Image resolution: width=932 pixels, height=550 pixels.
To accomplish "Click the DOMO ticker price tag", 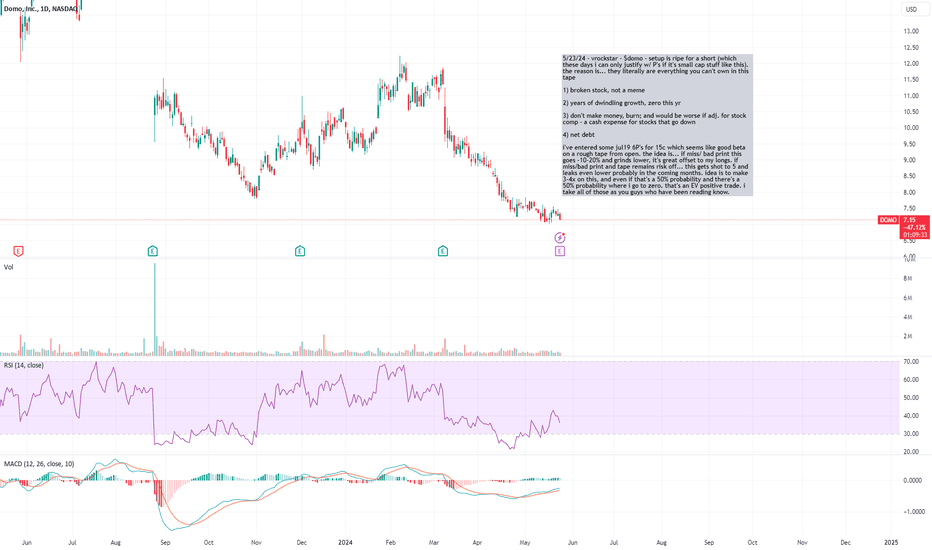I will [888, 220].
